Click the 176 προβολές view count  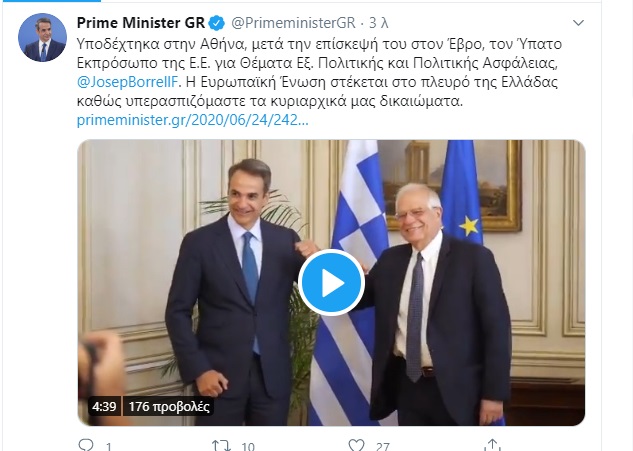pos(169,406)
